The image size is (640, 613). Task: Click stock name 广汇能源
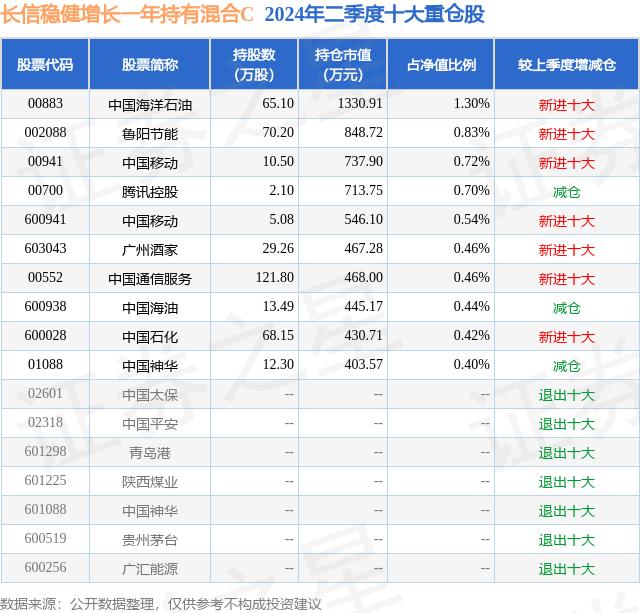(150, 569)
